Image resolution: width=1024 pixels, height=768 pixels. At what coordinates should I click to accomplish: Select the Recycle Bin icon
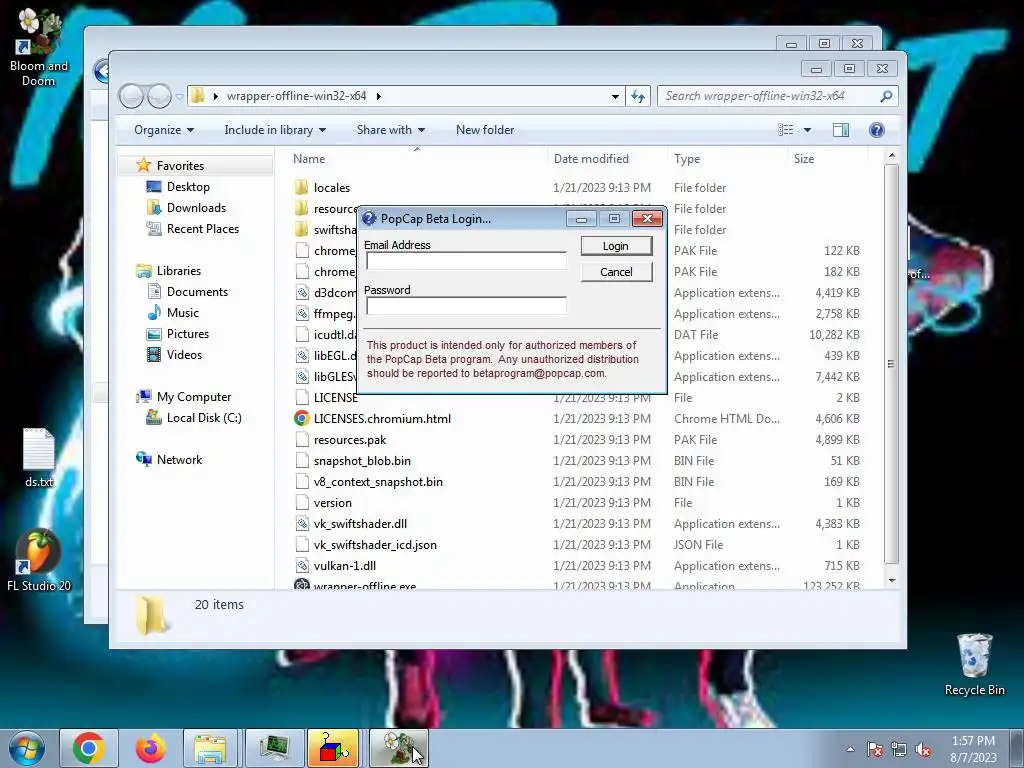[974, 664]
